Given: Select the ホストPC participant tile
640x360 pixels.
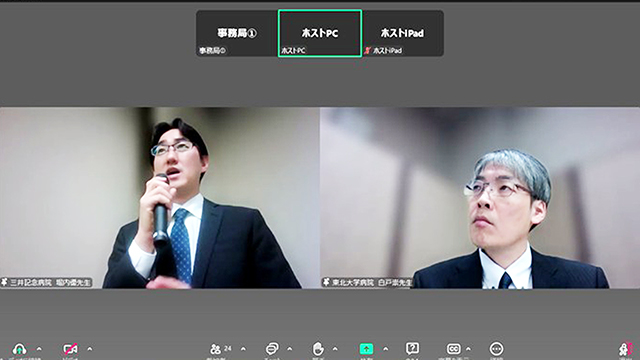Looking at the screenshot, I should [x=320, y=33].
